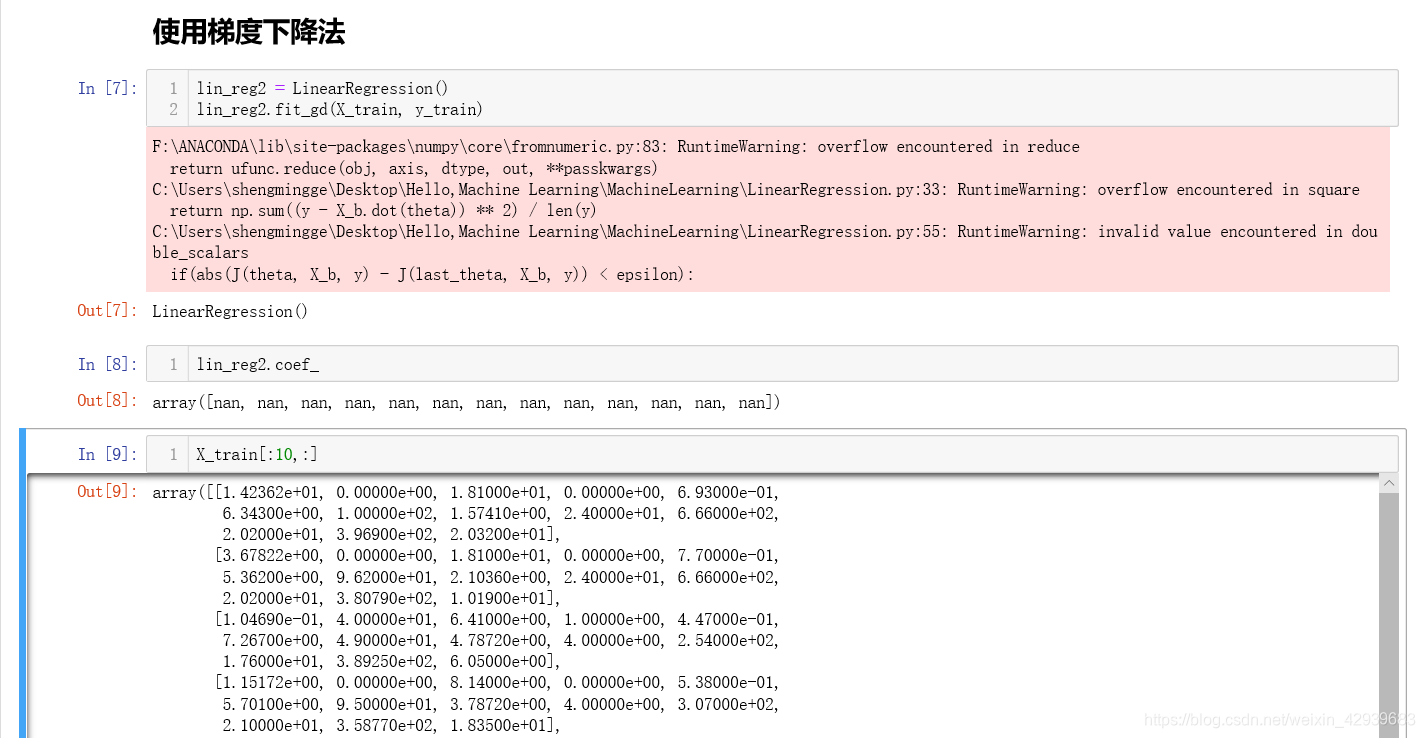Click the 'return np.sum' warning line
This screenshot has width=1425, height=738.
pos(383,211)
